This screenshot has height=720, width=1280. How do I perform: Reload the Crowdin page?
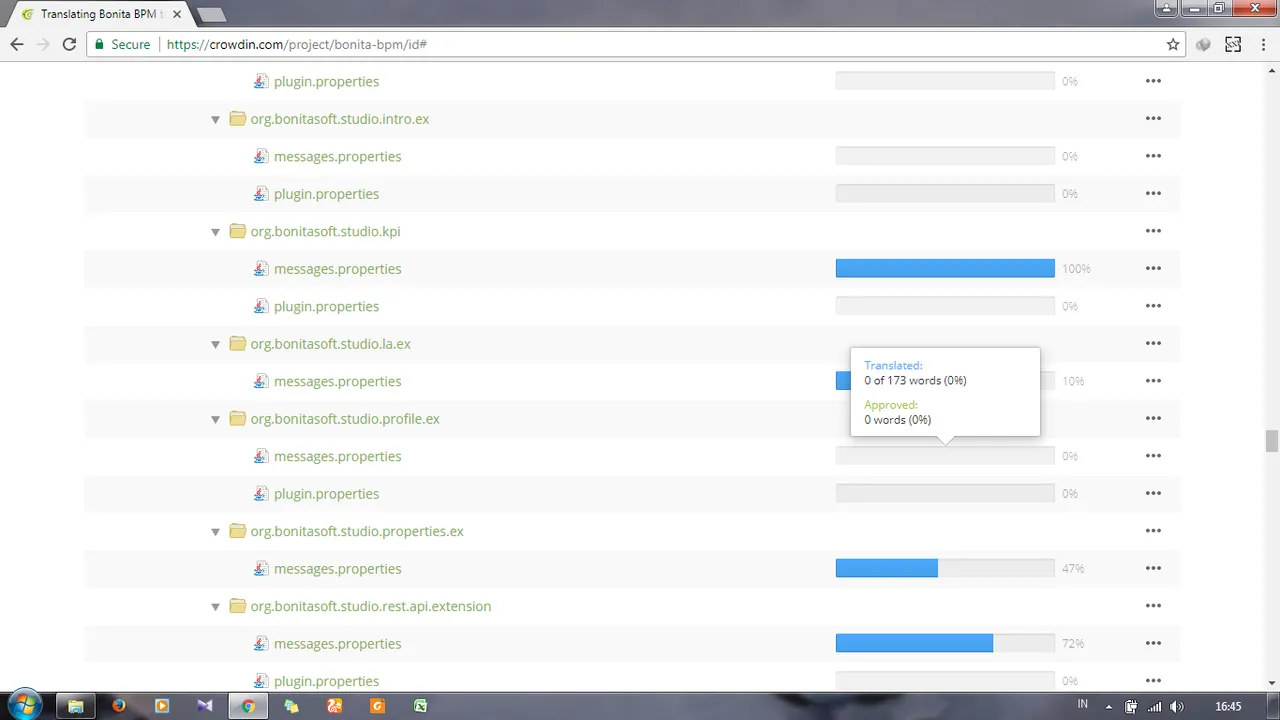[69, 44]
